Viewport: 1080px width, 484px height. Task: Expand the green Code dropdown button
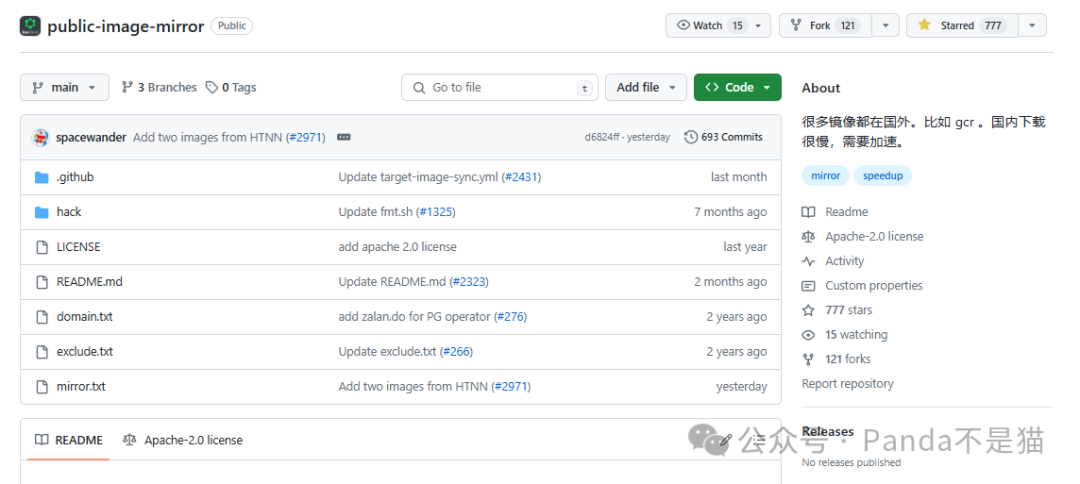point(737,88)
